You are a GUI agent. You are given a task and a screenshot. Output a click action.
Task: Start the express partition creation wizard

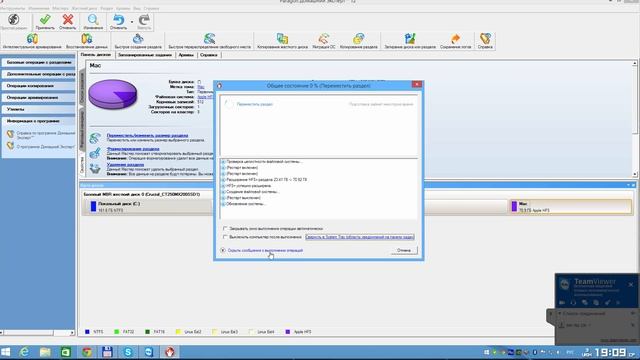[x=138, y=41]
